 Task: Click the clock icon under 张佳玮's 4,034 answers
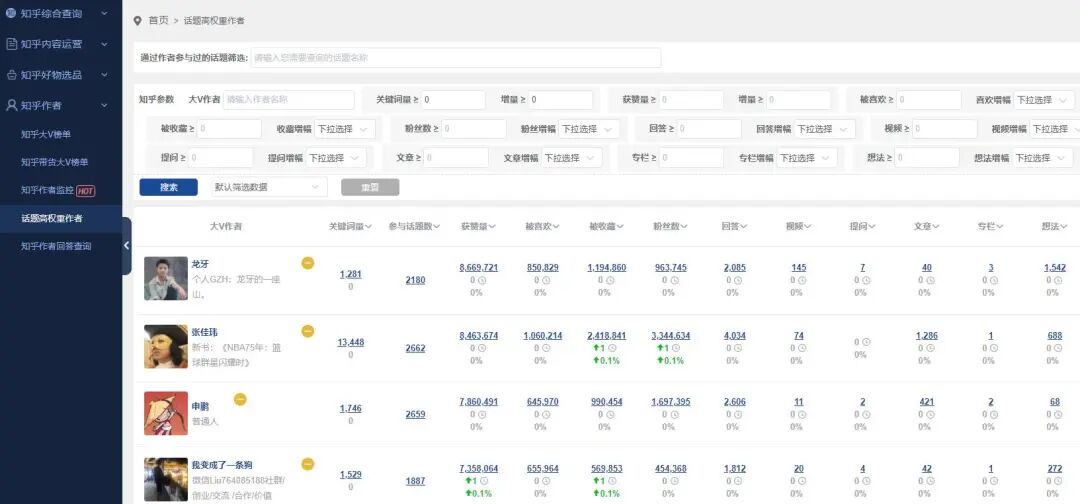click(x=738, y=348)
